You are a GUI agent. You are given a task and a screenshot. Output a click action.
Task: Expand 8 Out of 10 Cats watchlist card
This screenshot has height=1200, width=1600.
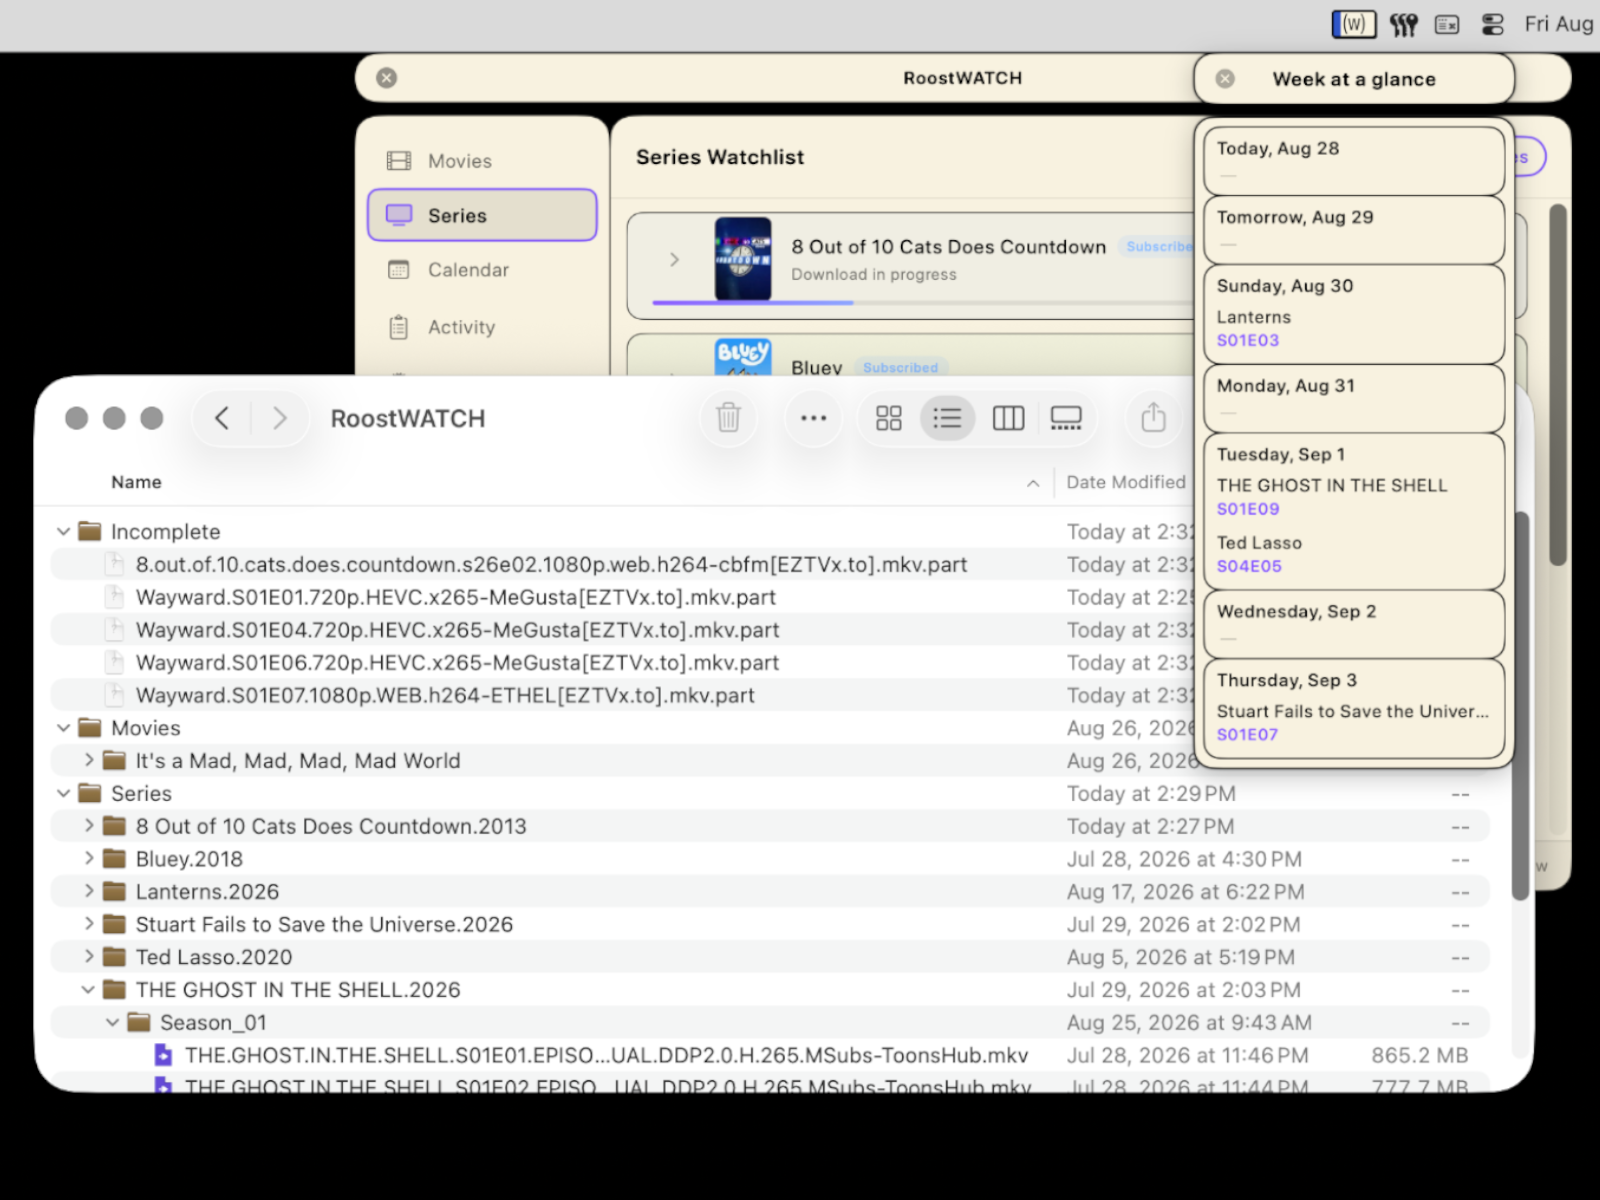(x=674, y=260)
